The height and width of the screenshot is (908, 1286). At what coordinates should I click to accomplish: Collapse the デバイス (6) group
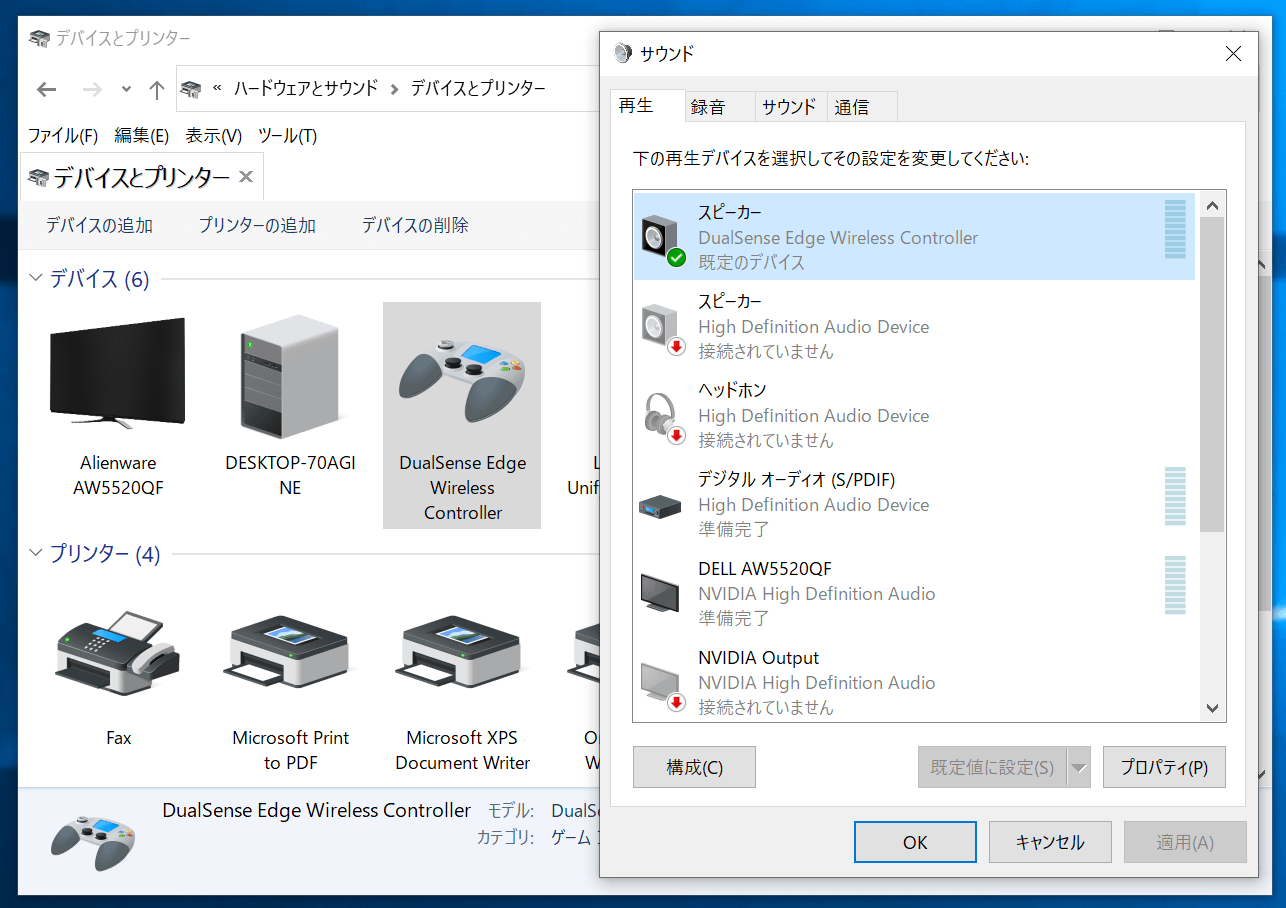[x=36, y=278]
